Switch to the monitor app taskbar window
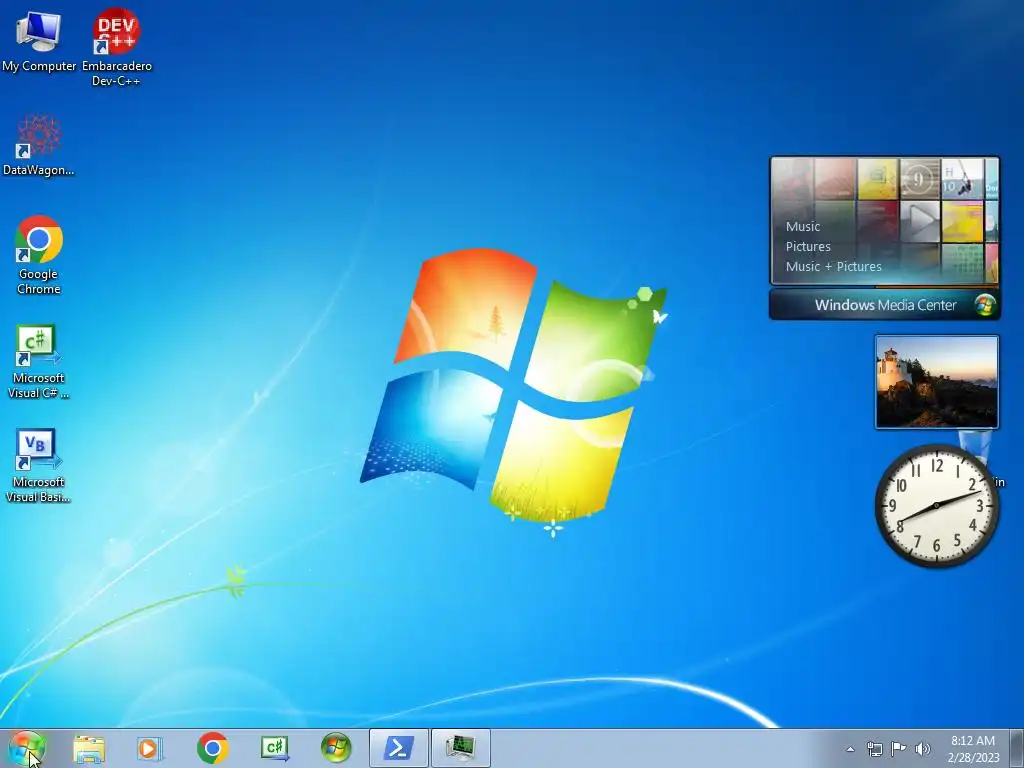Screen dimensions: 1024x768 (460, 748)
